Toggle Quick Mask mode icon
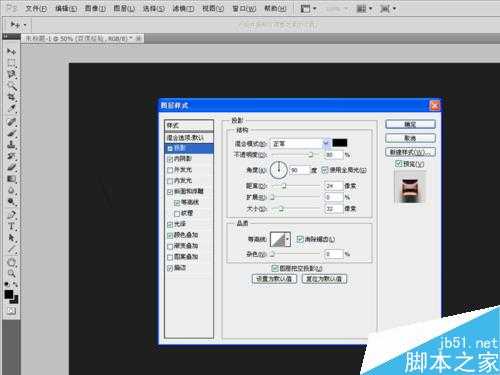 pyautogui.click(x=11, y=311)
